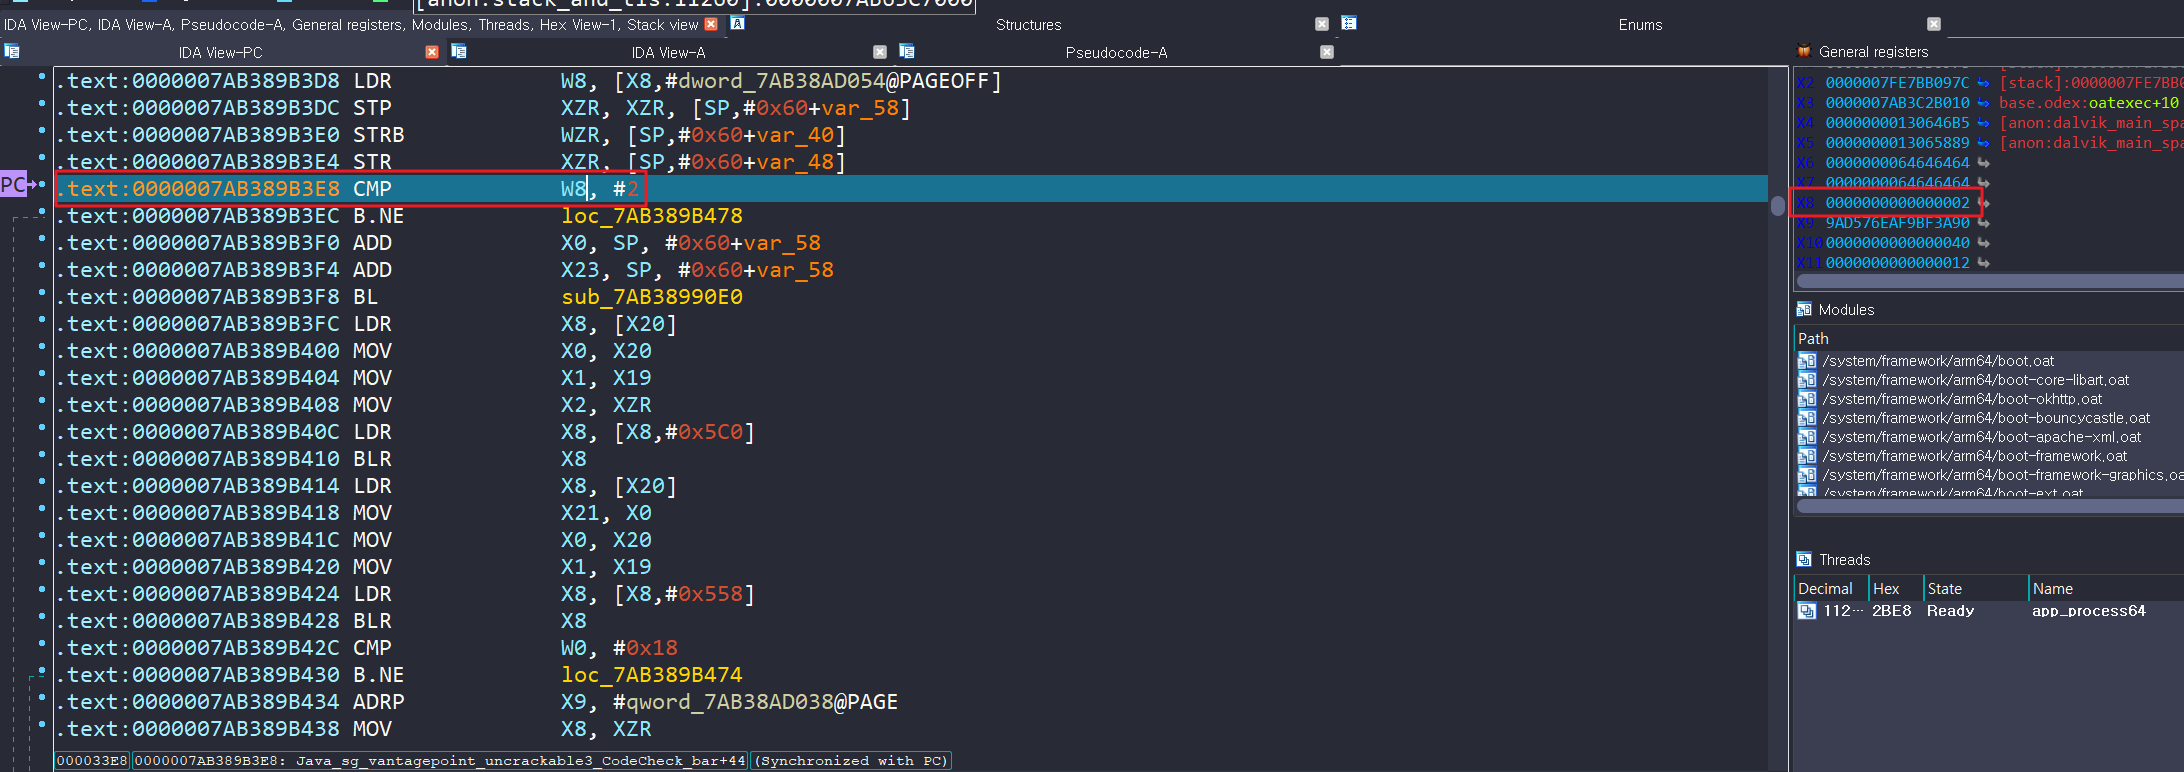Click the Threads panel title icon
This screenshot has height=772, width=2184.
(x=1804, y=559)
